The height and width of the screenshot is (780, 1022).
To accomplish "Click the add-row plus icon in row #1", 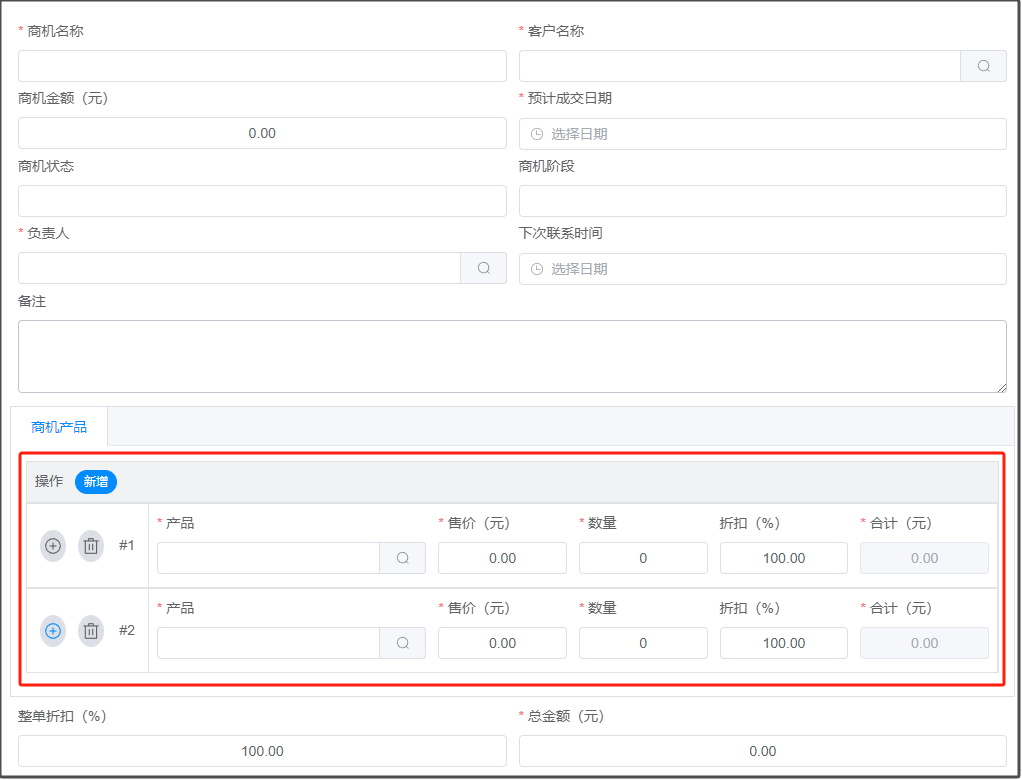I will click(x=53, y=546).
